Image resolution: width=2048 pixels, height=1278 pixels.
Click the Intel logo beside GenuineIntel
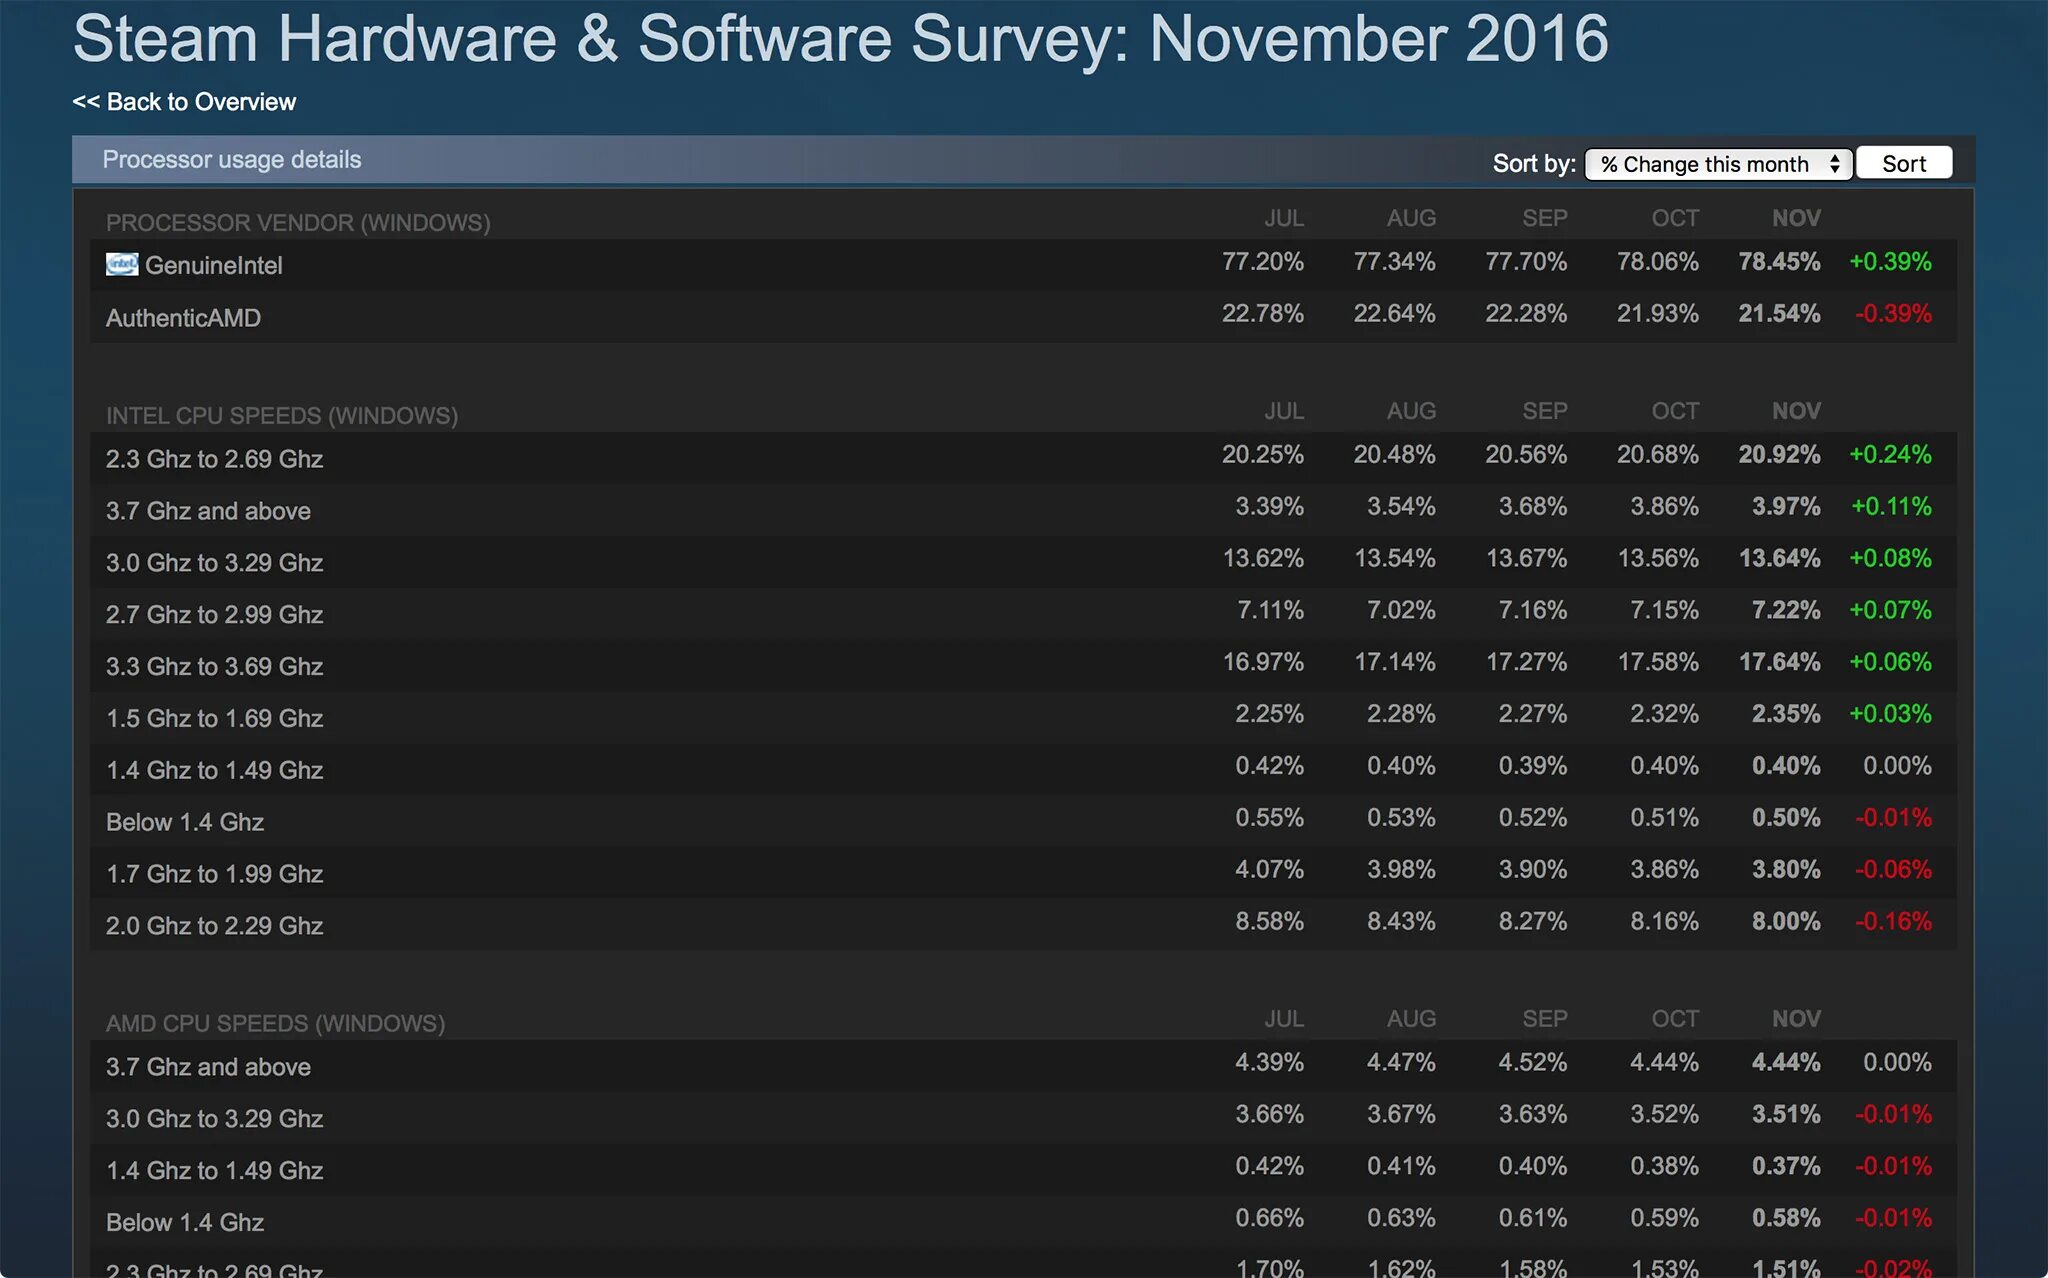[122, 264]
